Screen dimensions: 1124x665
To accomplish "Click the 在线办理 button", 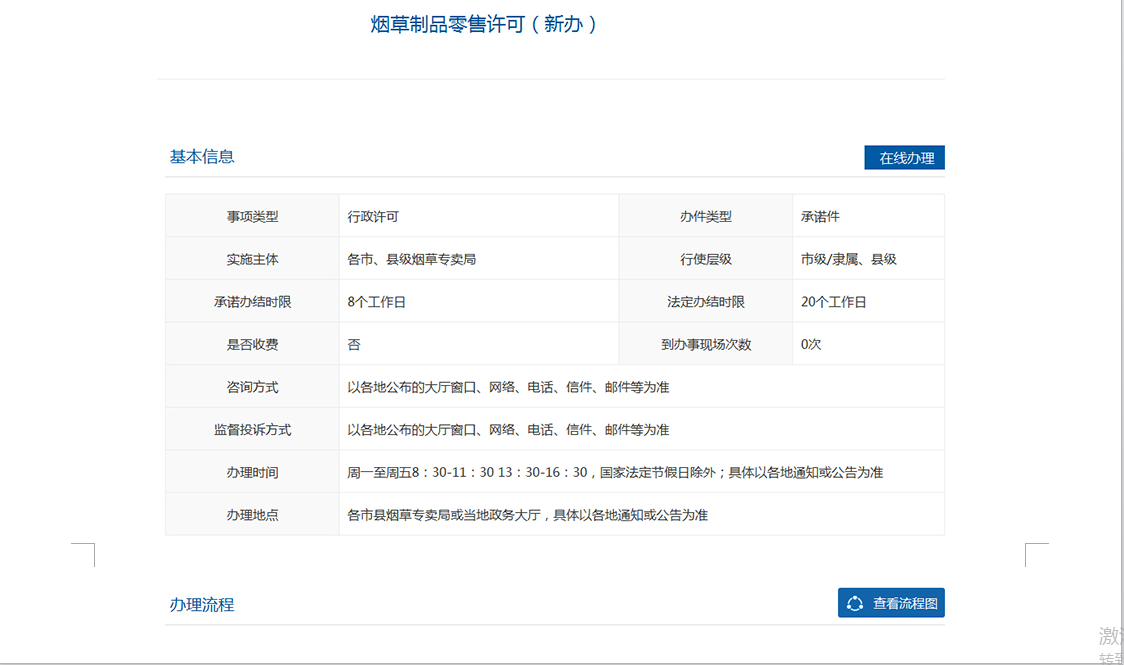I will pyautogui.click(x=905, y=158).
